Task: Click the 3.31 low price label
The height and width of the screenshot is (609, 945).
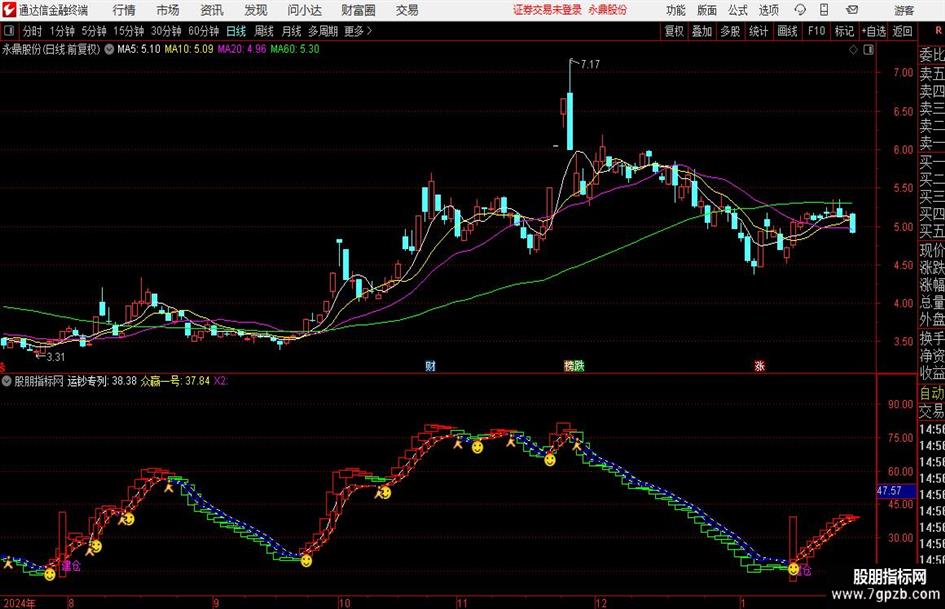Action: pyautogui.click(x=55, y=357)
